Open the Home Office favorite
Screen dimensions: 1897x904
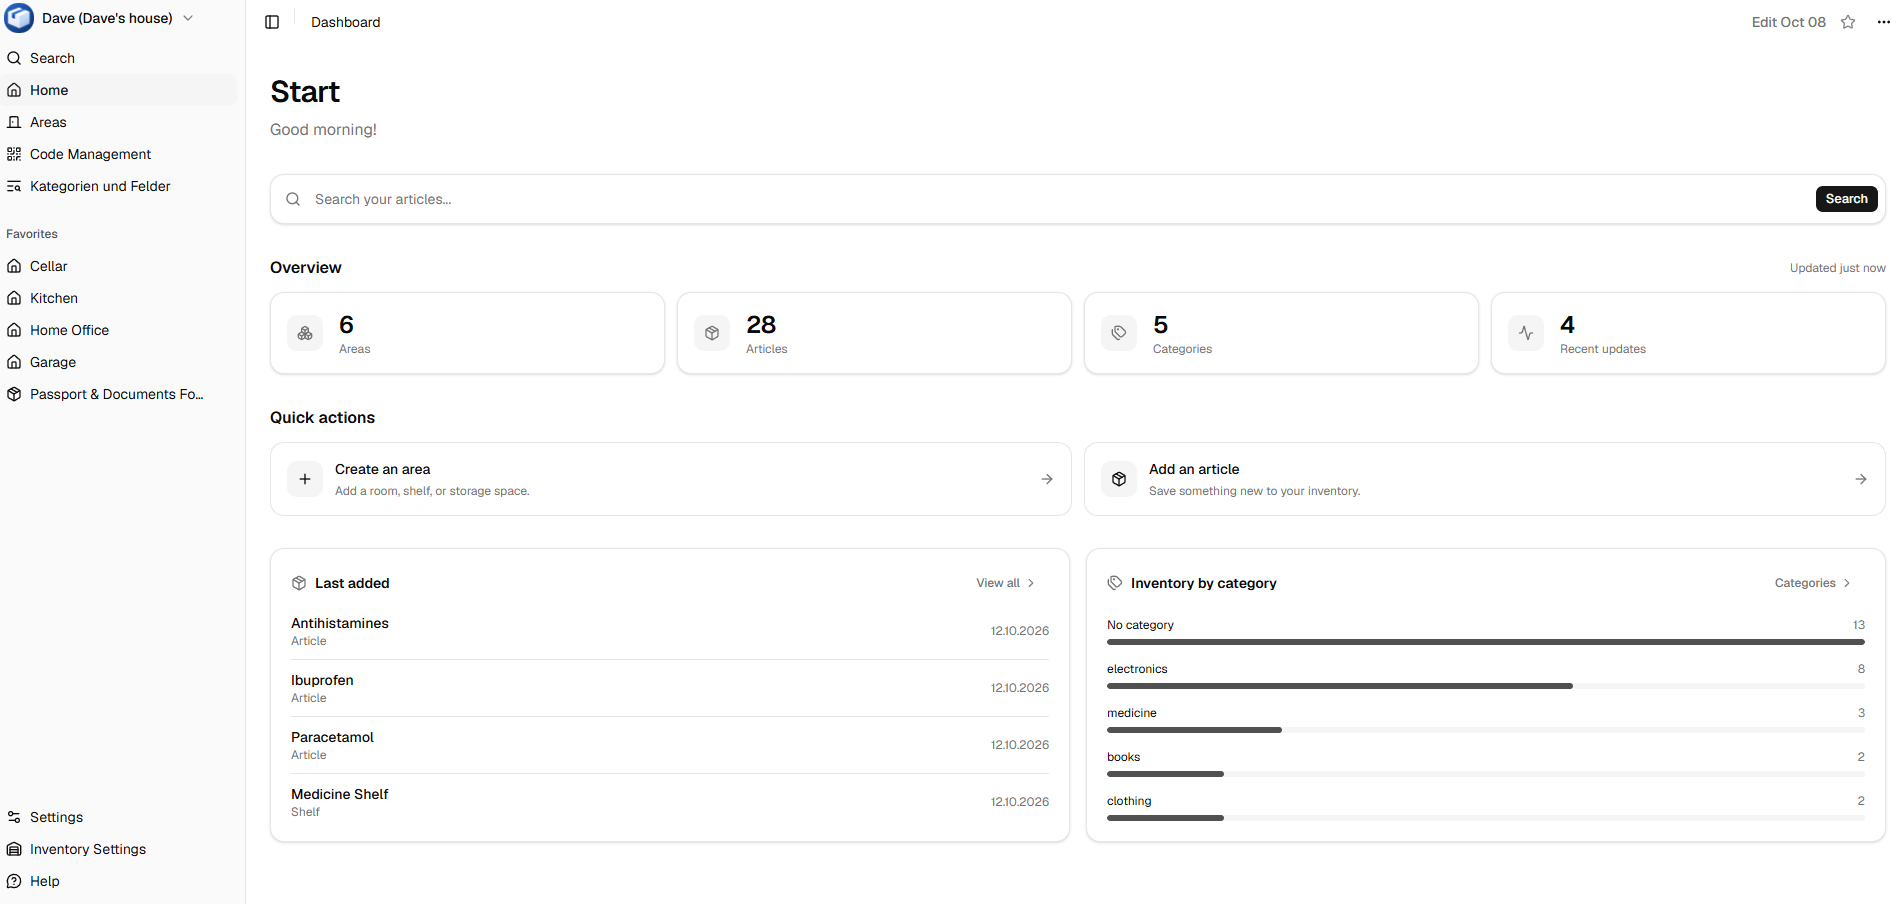(x=120, y=330)
